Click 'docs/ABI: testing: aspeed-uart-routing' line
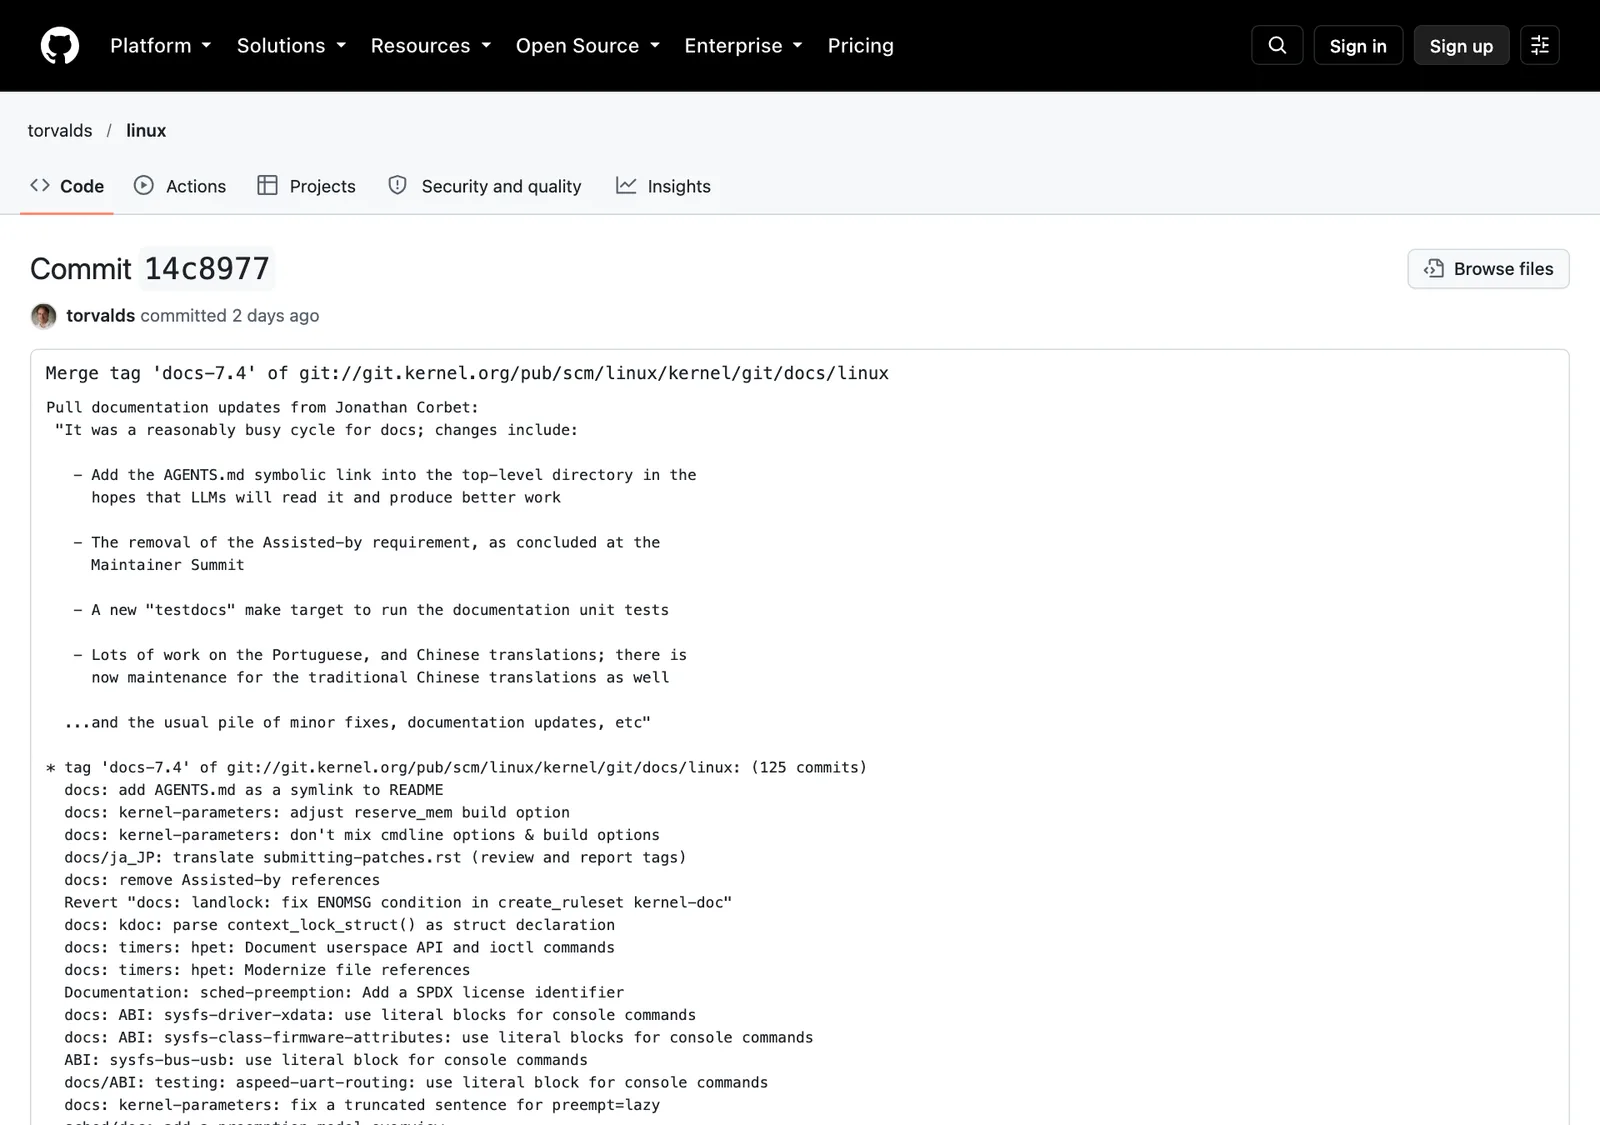The image size is (1600, 1125). 416,1083
